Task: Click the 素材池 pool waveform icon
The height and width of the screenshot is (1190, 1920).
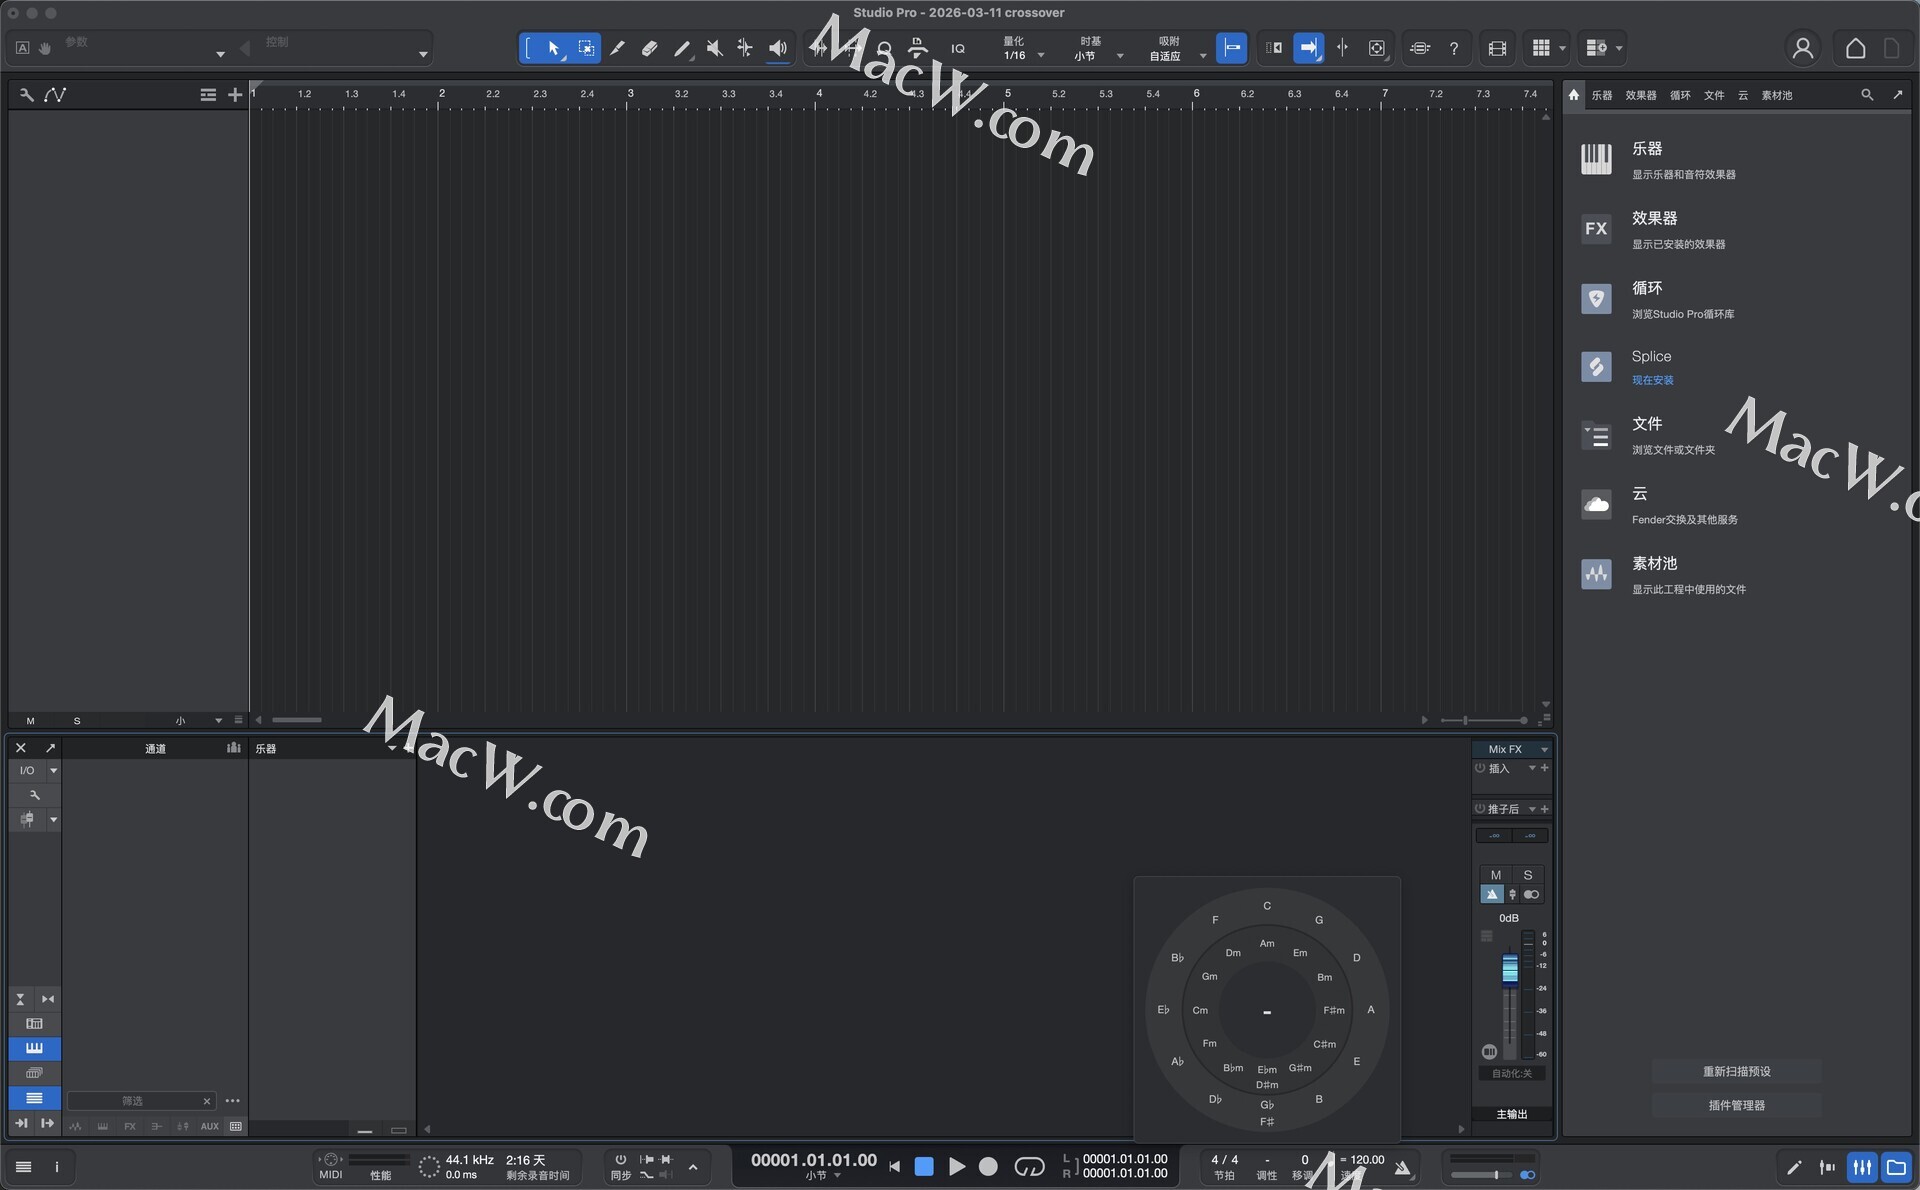Action: coord(1596,574)
